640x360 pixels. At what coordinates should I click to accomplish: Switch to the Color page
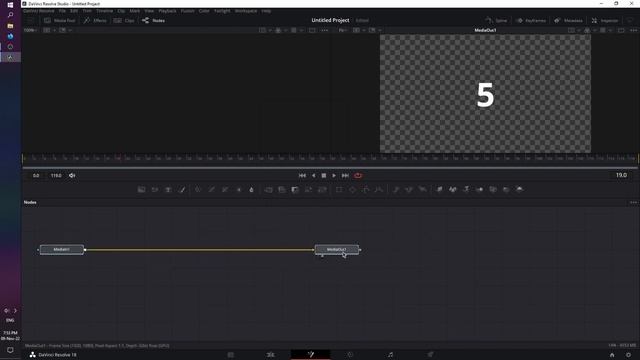[350, 355]
